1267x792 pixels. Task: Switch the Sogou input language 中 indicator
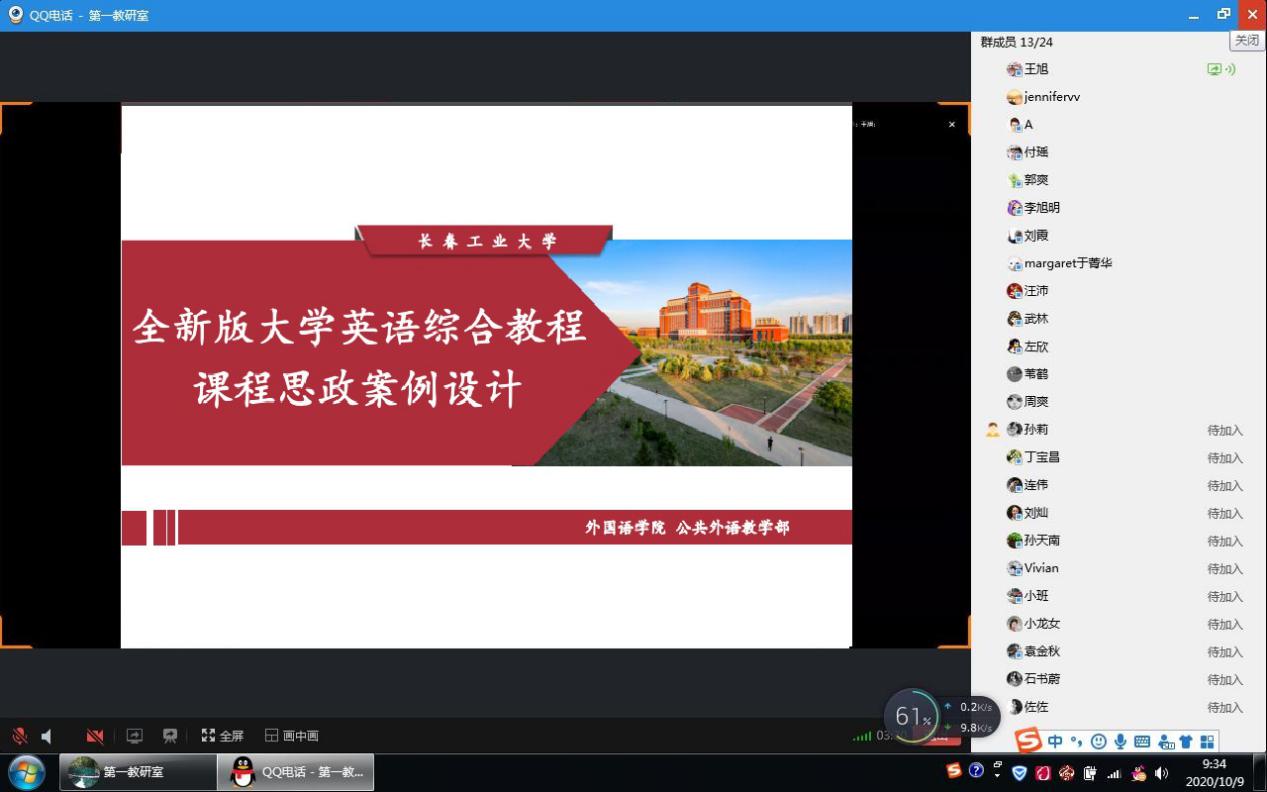click(x=1055, y=741)
